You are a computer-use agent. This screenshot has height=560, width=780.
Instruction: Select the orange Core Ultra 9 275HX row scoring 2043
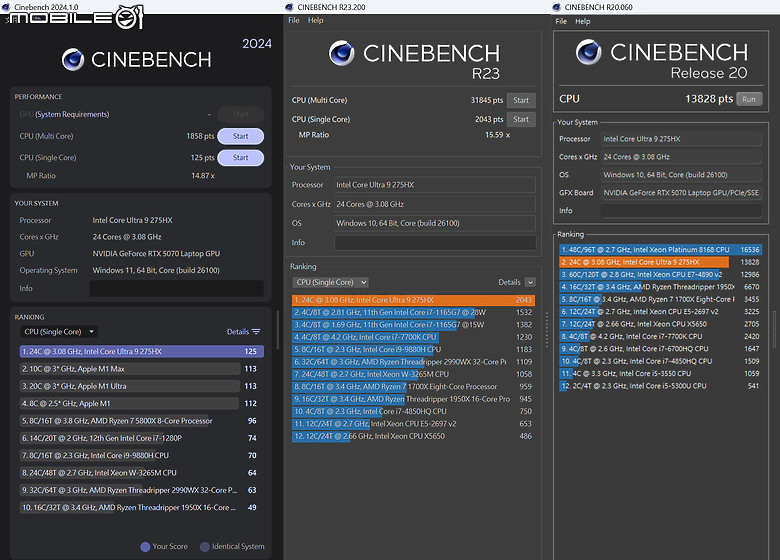click(413, 300)
